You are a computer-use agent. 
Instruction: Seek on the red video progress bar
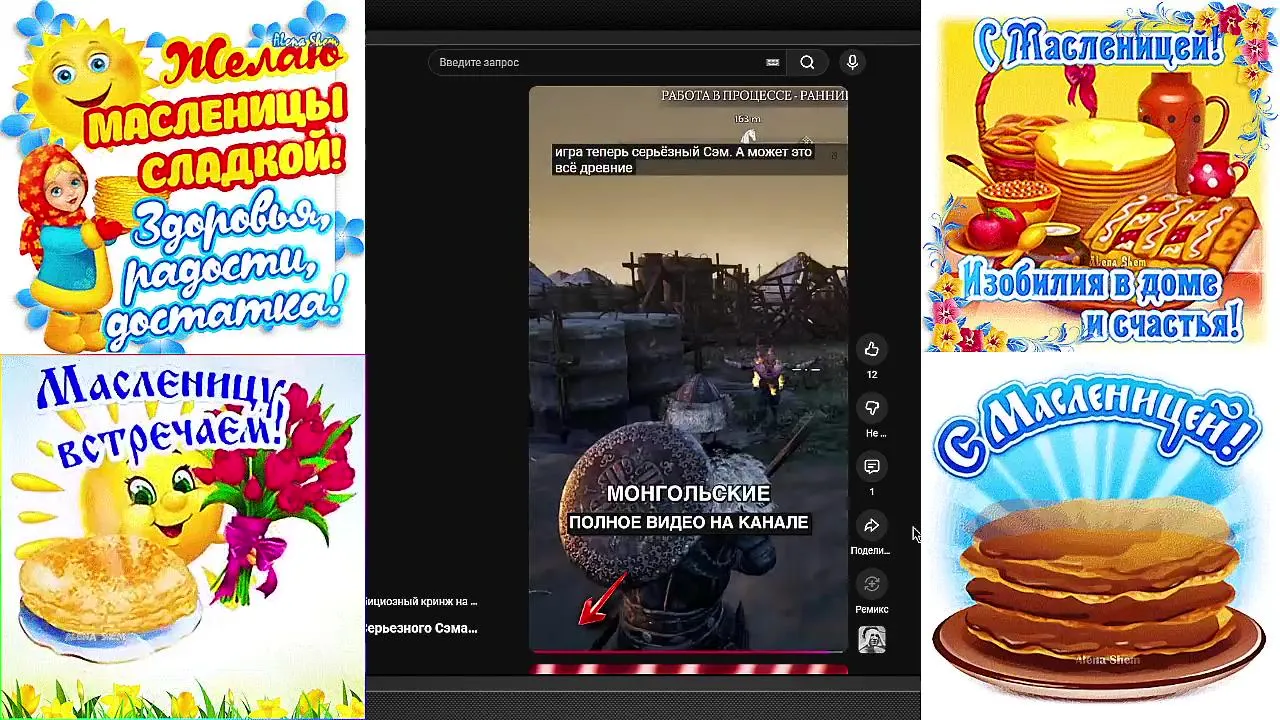[688, 651]
